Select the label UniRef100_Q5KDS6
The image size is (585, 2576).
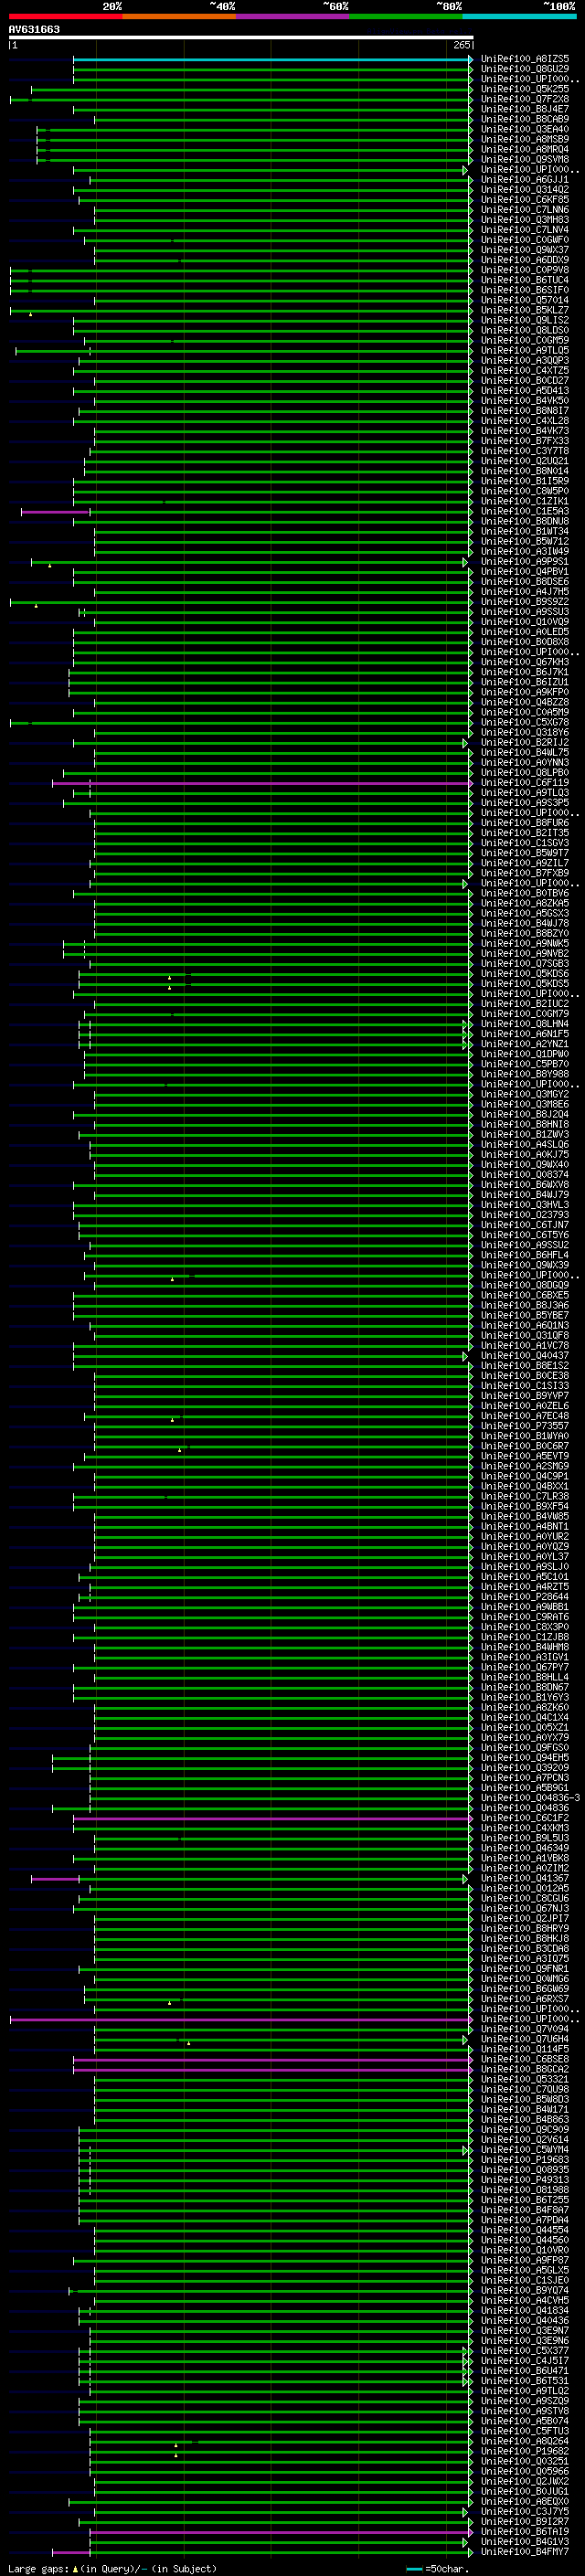(x=525, y=974)
